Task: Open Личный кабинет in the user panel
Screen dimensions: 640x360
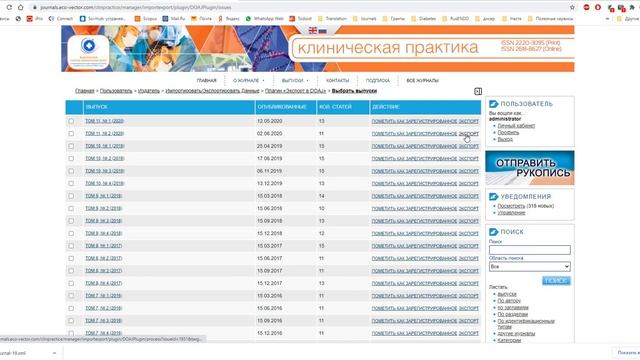Action: click(x=516, y=126)
